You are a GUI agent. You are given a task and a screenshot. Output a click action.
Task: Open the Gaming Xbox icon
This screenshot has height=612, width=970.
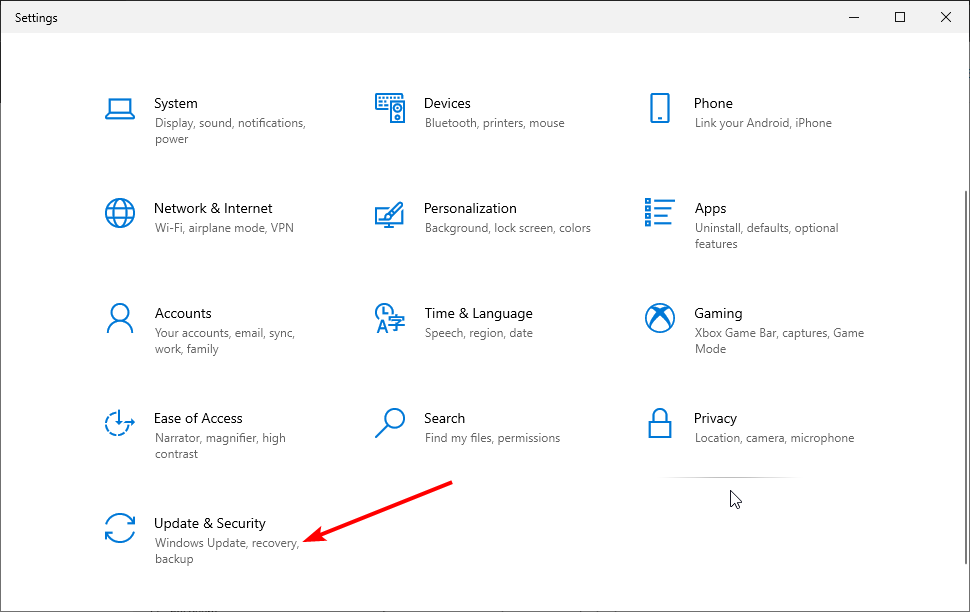click(x=659, y=318)
